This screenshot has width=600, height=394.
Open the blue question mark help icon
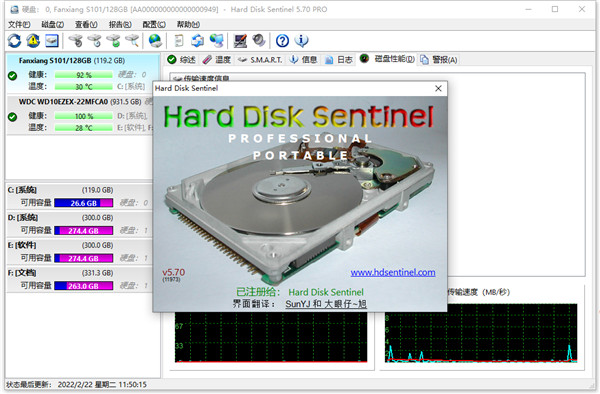click(282, 41)
